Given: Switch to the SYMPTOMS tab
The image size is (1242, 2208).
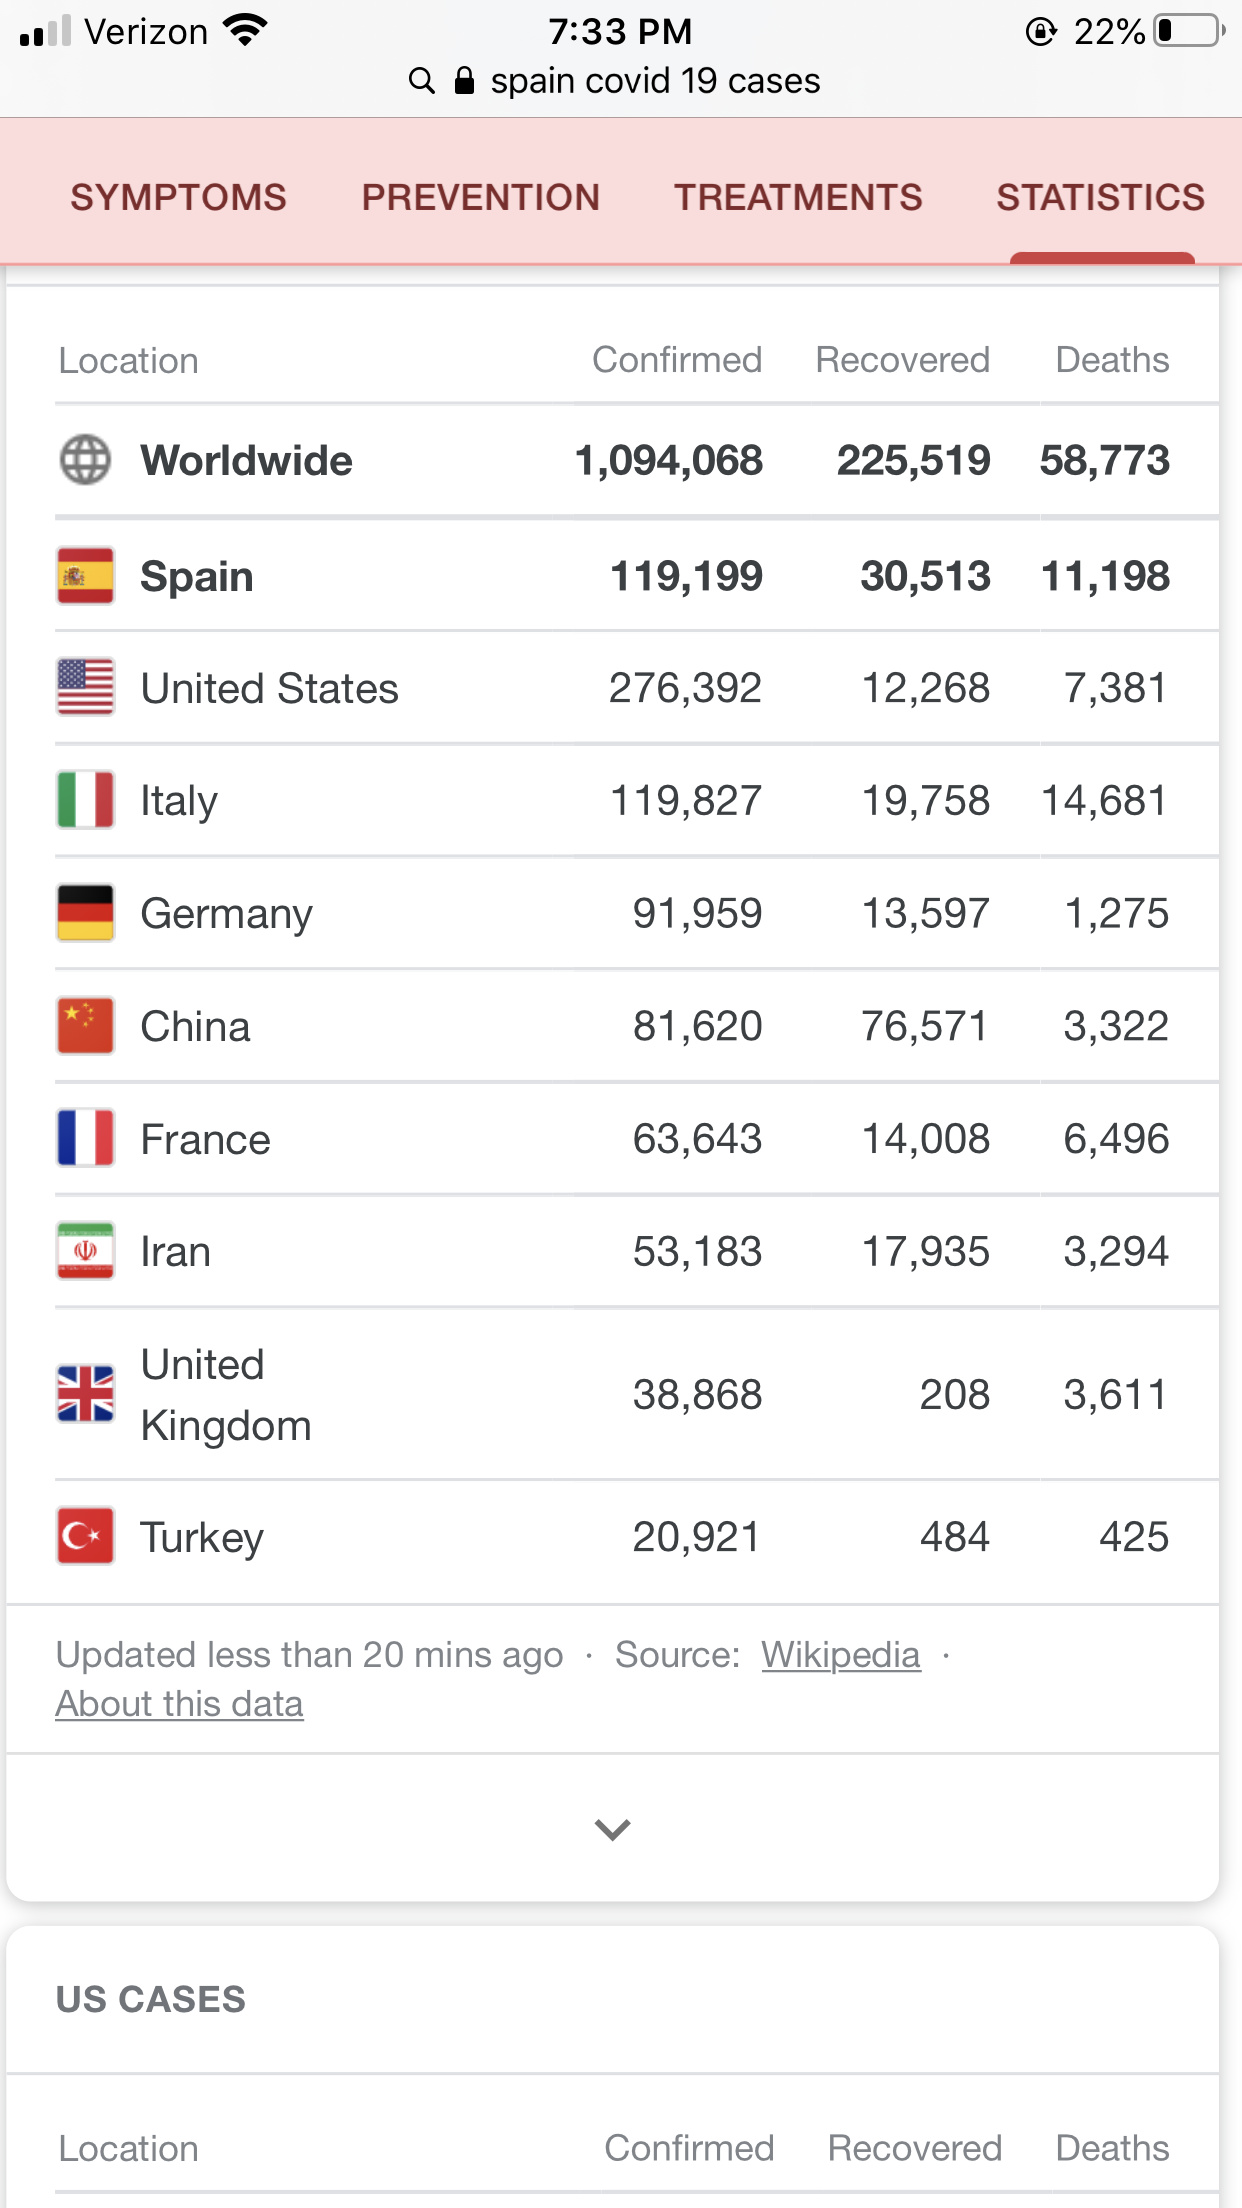Looking at the screenshot, I should [178, 197].
